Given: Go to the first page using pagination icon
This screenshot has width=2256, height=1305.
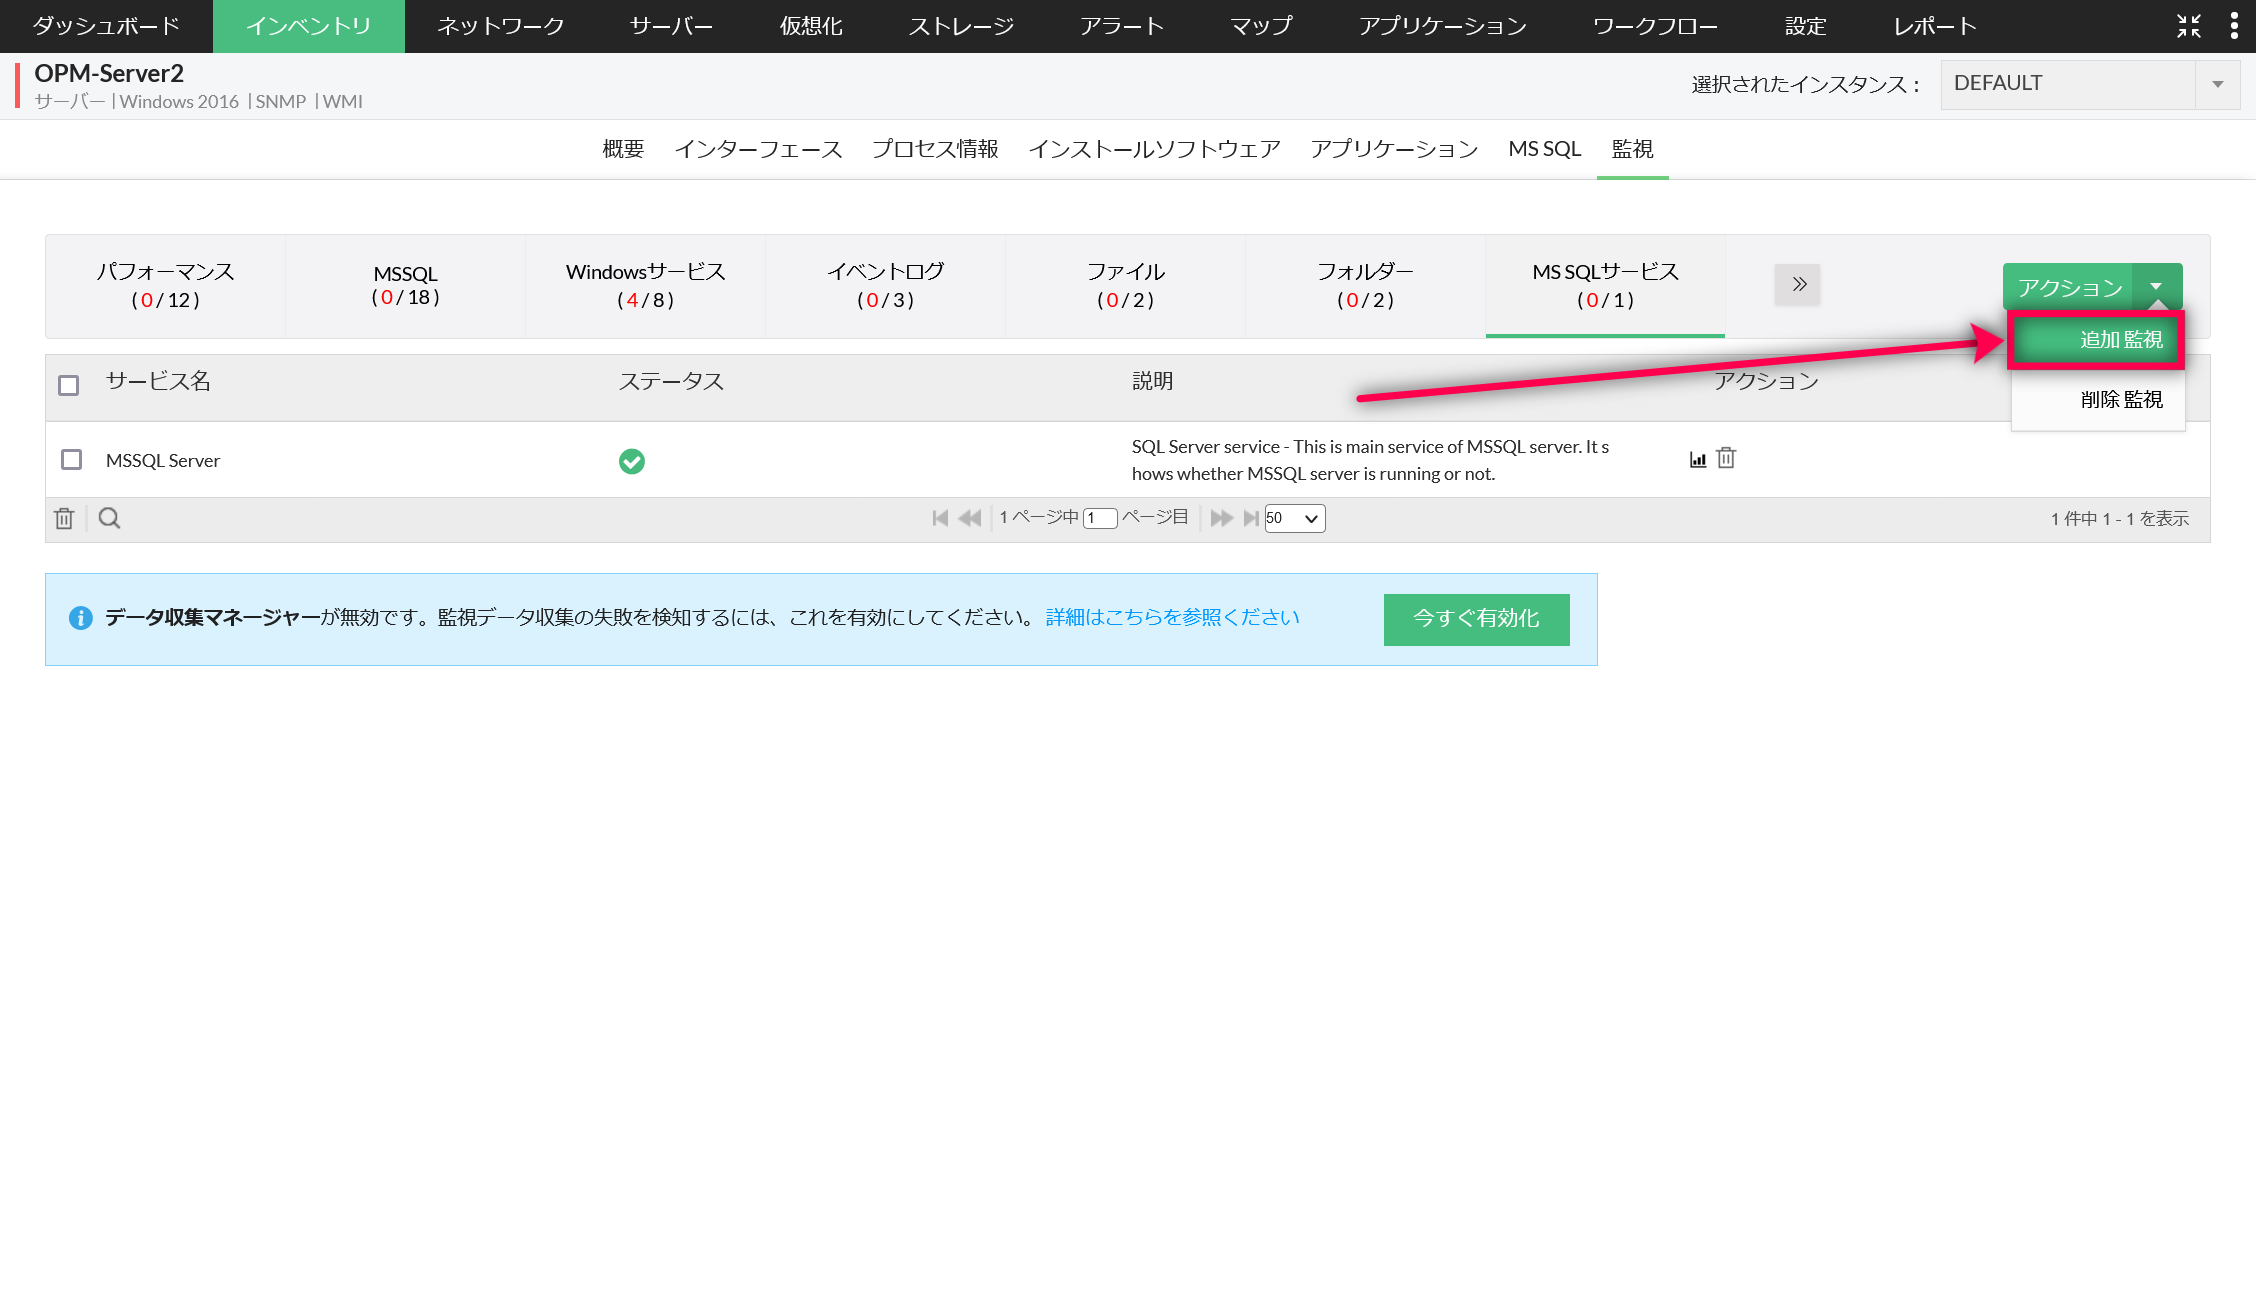Looking at the screenshot, I should [939, 518].
